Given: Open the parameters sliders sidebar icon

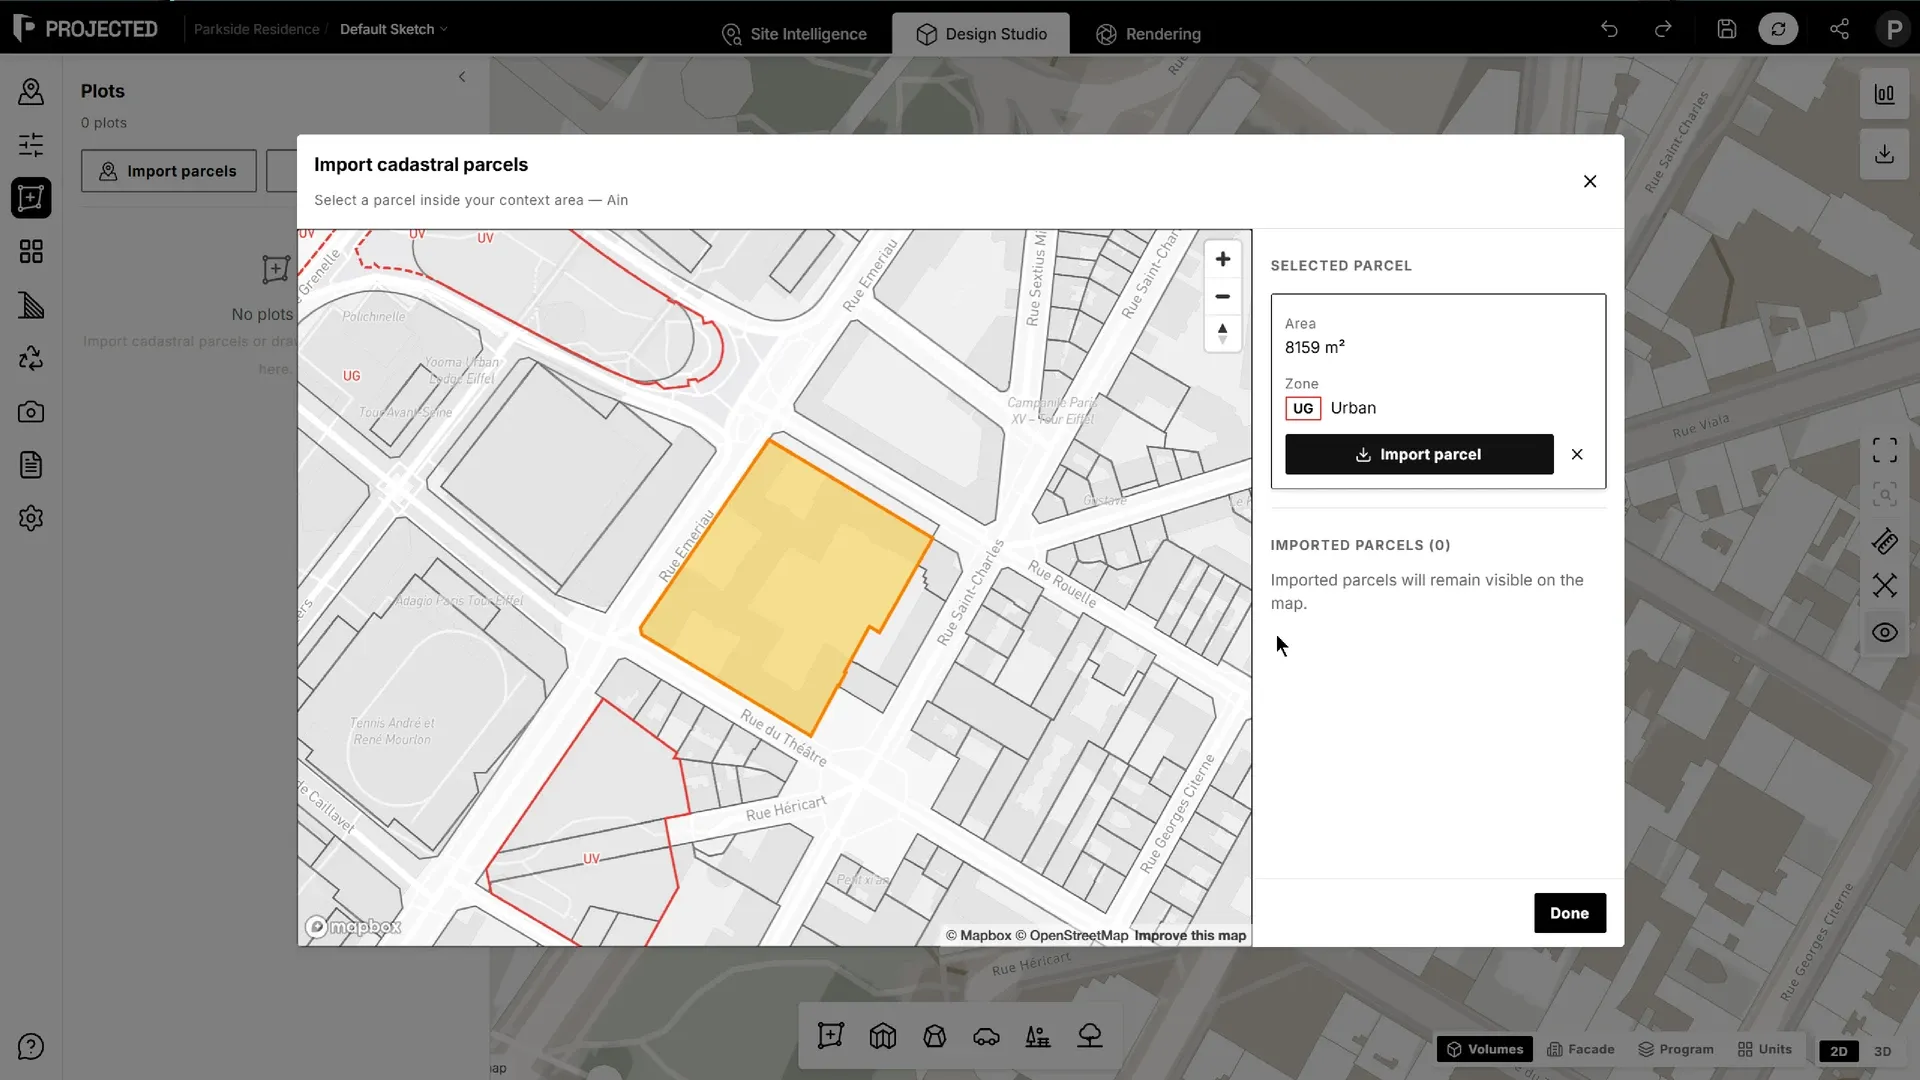Looking at the screenshot, I should [31, 145].
